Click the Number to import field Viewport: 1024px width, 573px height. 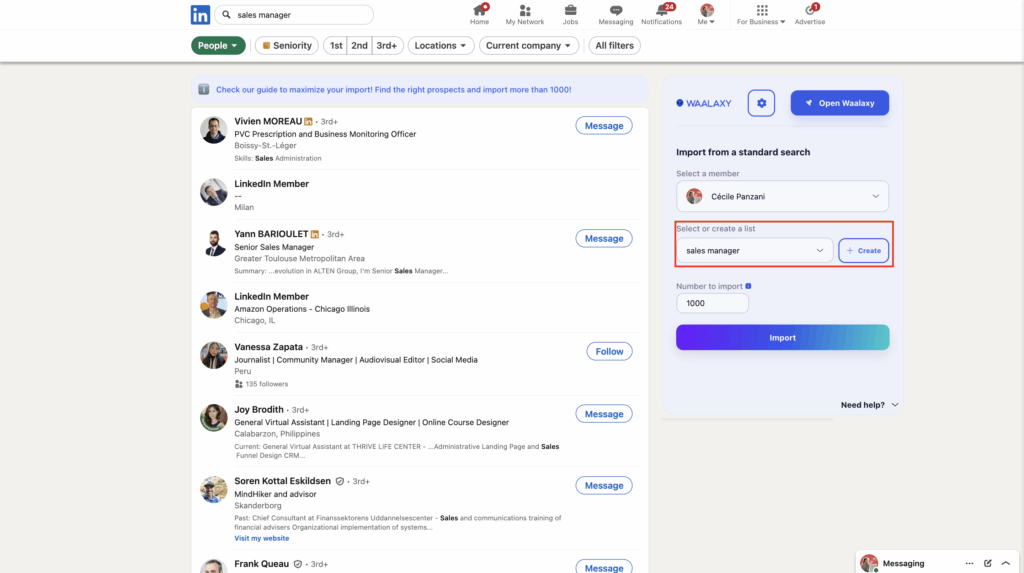[712, 303]
